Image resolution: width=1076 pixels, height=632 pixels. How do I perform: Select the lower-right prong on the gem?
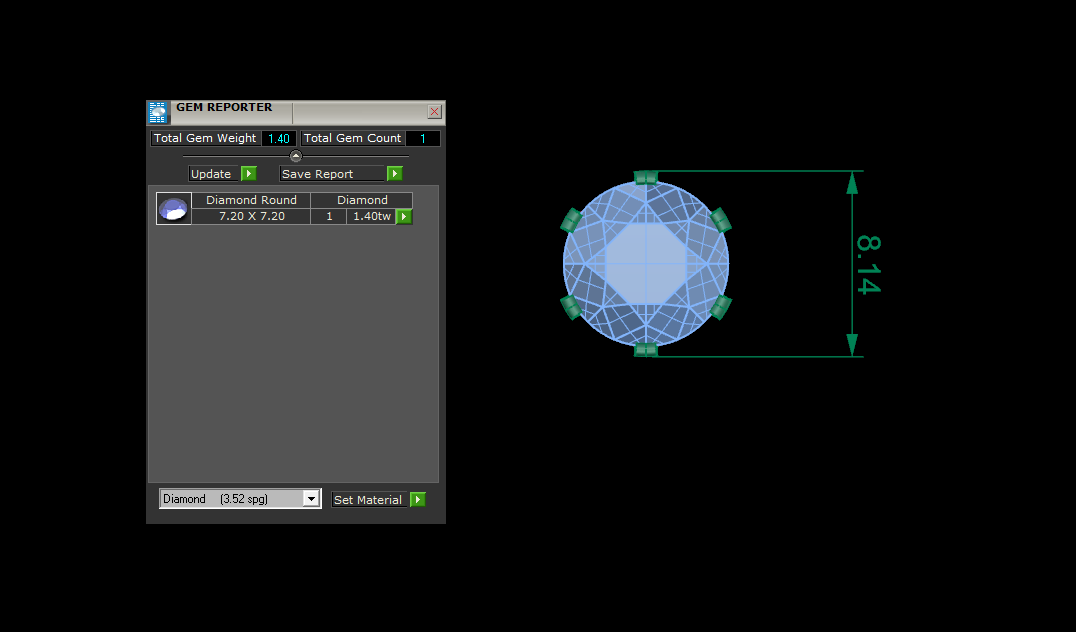tap(721, 307)
